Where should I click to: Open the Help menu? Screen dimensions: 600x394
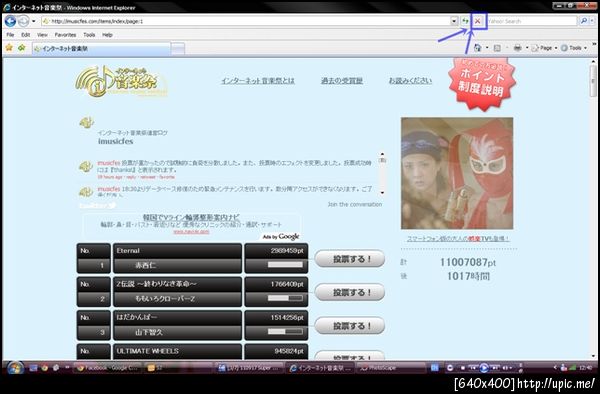107,35
